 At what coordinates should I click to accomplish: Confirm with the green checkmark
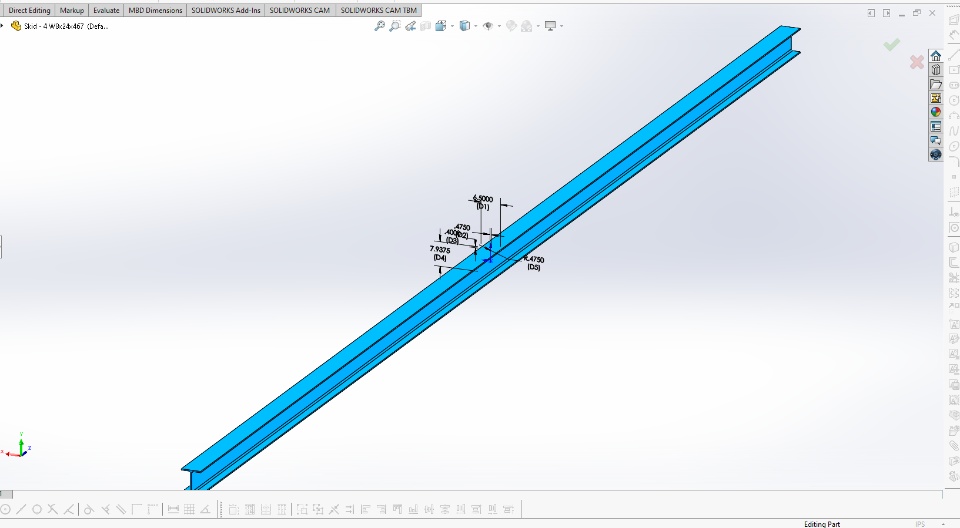coord(891,44)
